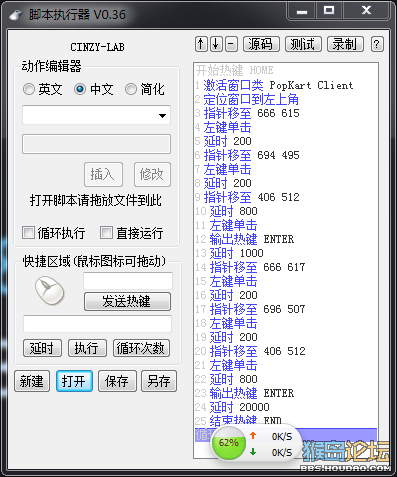Click the 修改 modify button
Screen dimensions: 397x477
coord(152,174)
